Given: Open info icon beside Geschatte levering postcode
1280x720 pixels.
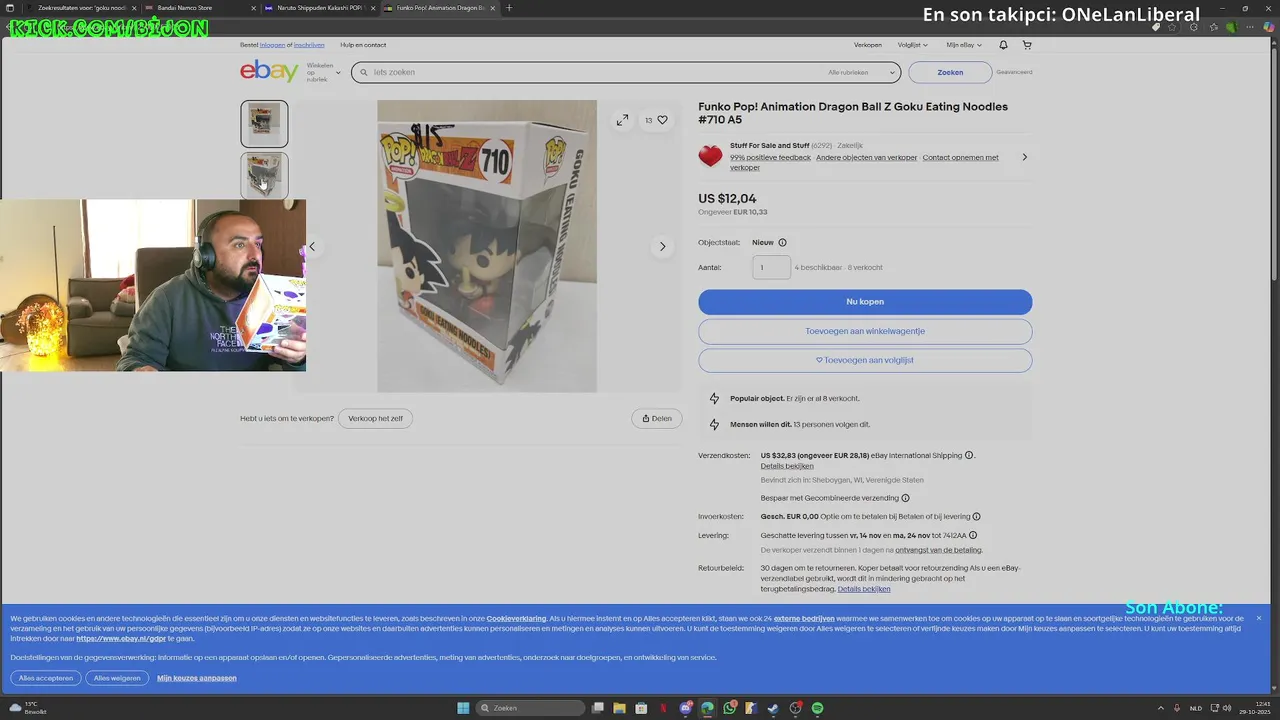Looking at the screenshot, I should (x=973, y=535).
